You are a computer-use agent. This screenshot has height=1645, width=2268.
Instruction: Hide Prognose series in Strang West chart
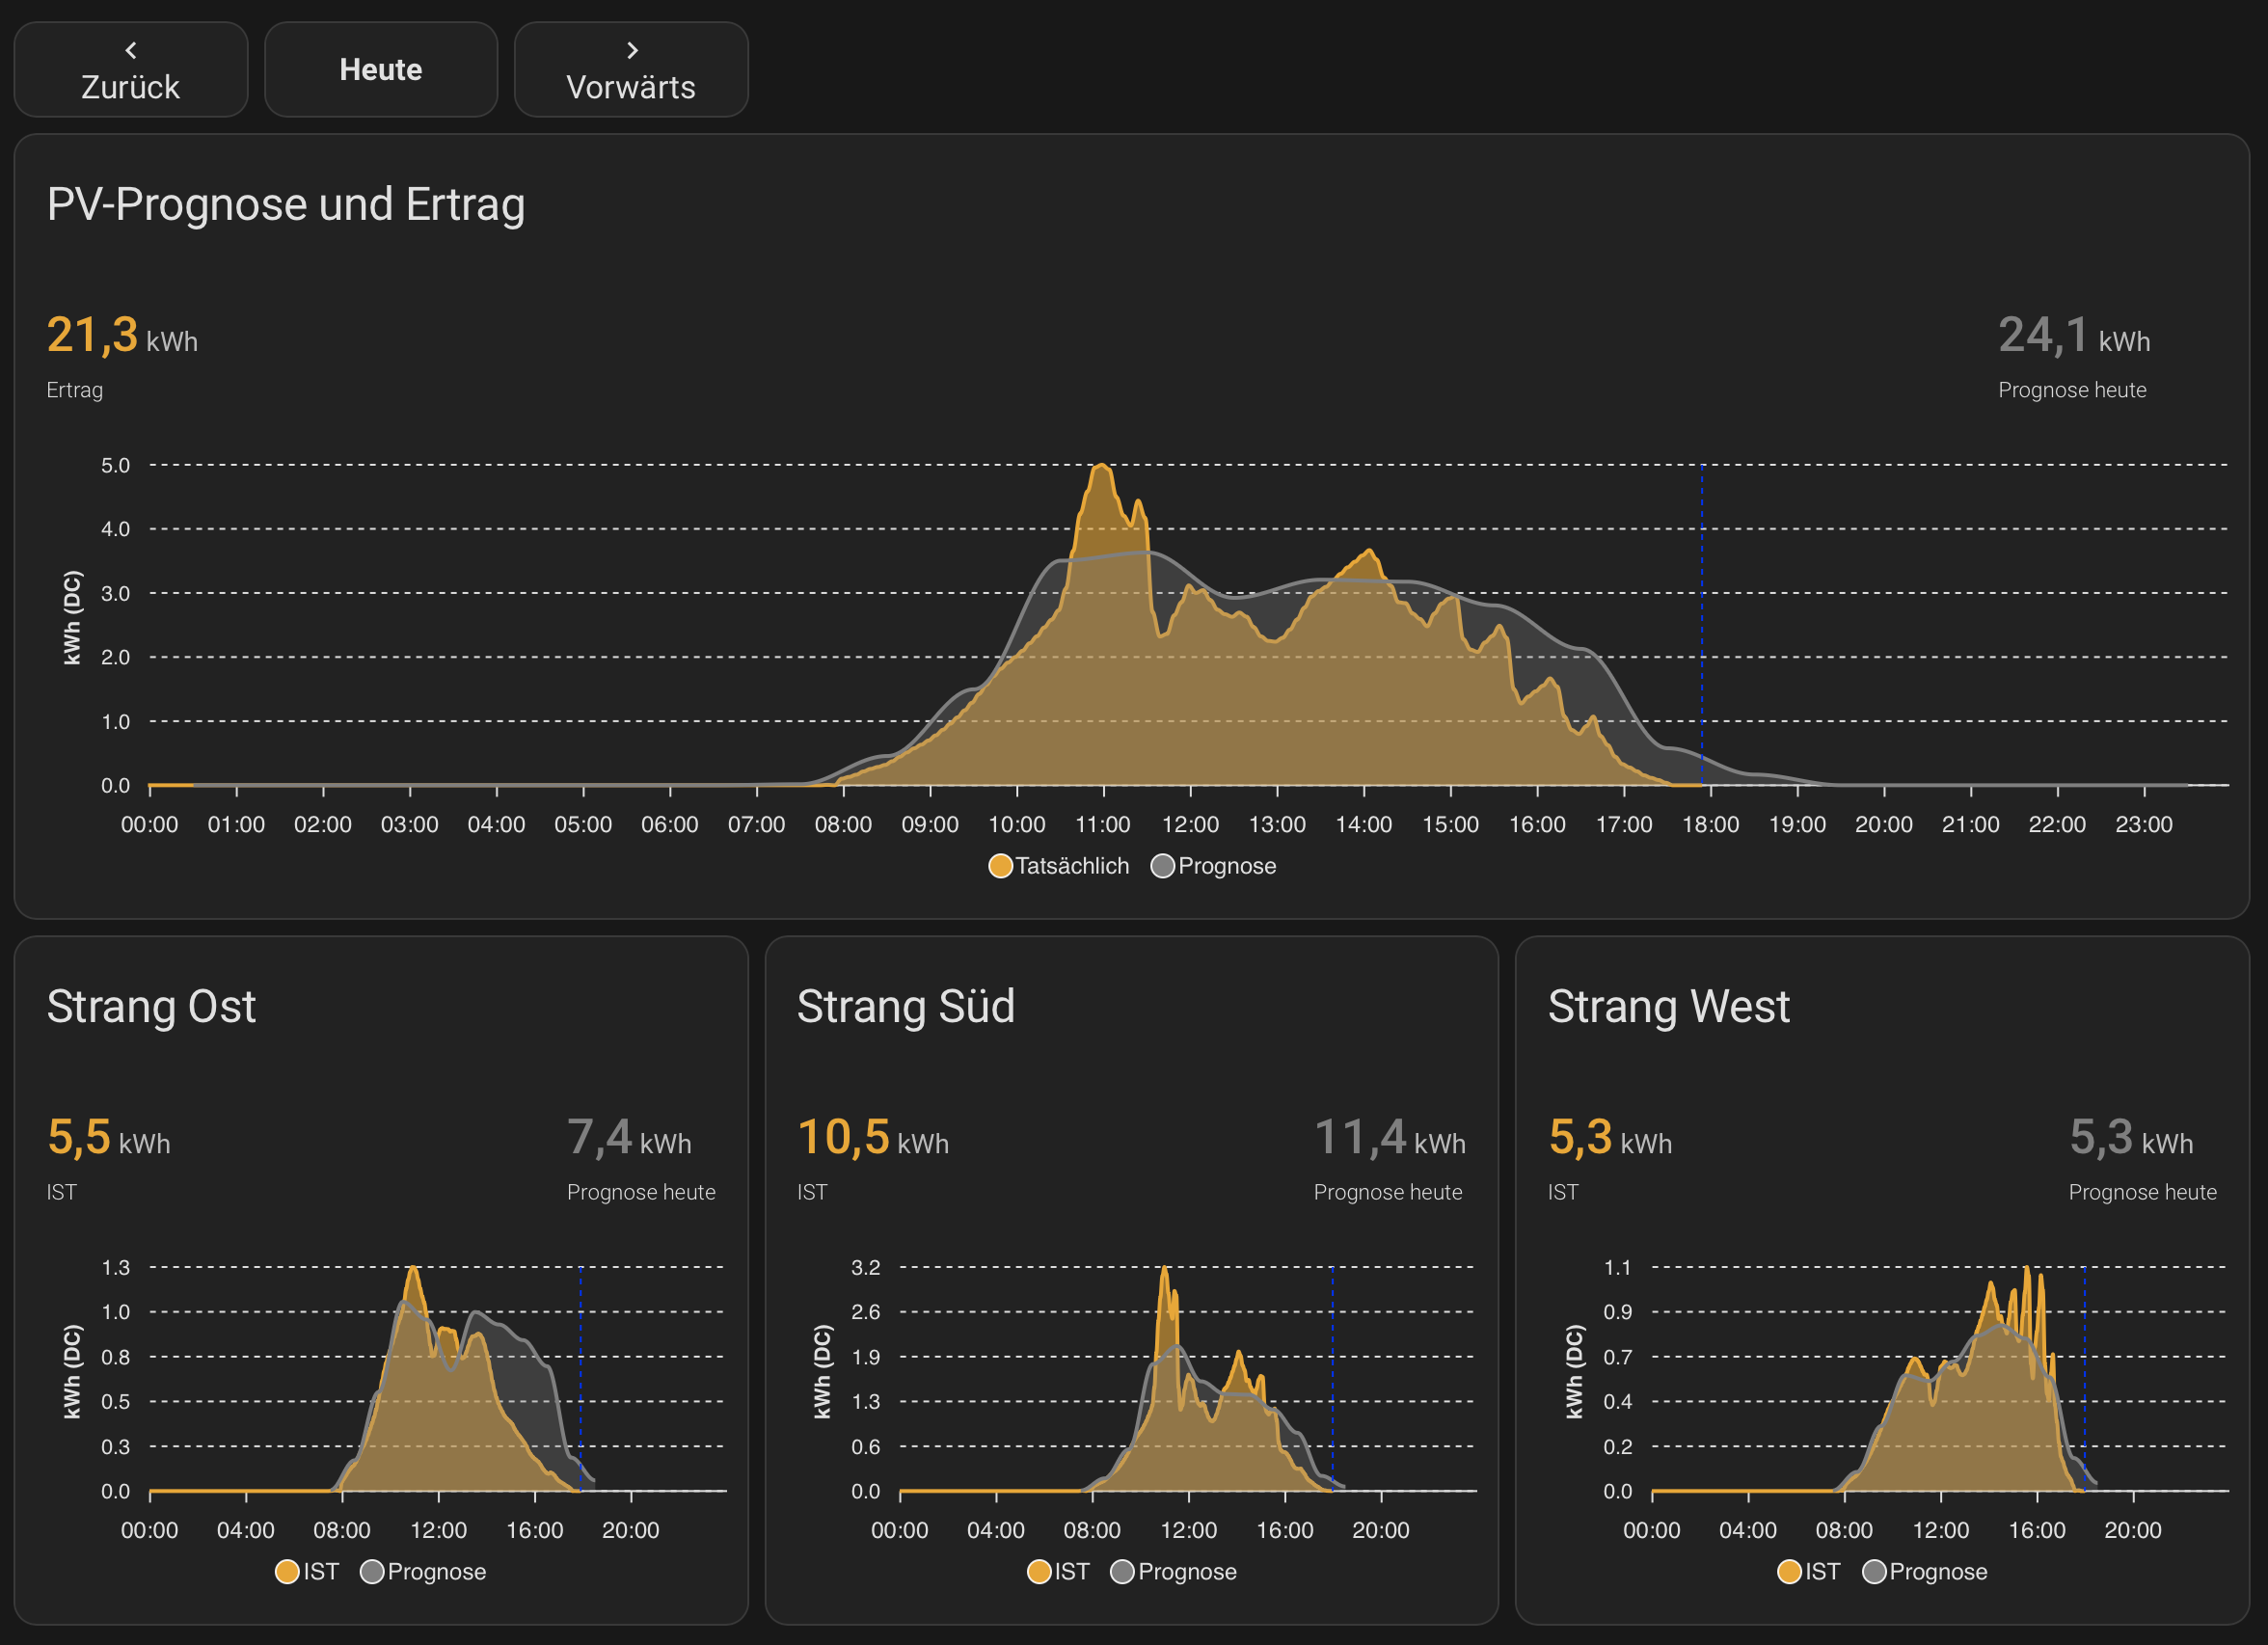[1937, 1571]
